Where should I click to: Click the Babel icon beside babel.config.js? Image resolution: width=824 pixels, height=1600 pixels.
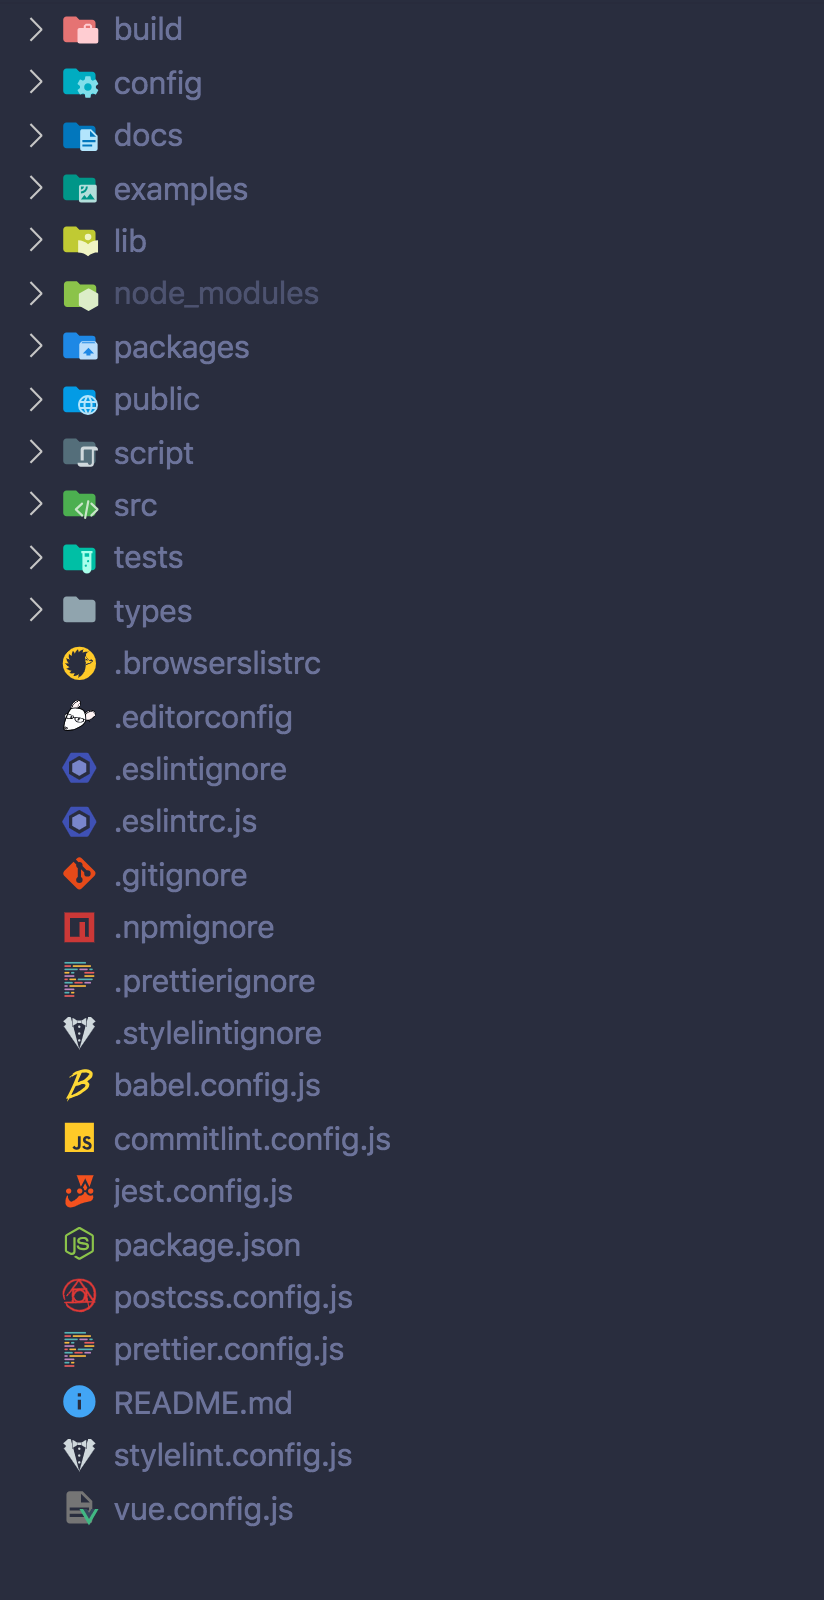click(79, 1085)
